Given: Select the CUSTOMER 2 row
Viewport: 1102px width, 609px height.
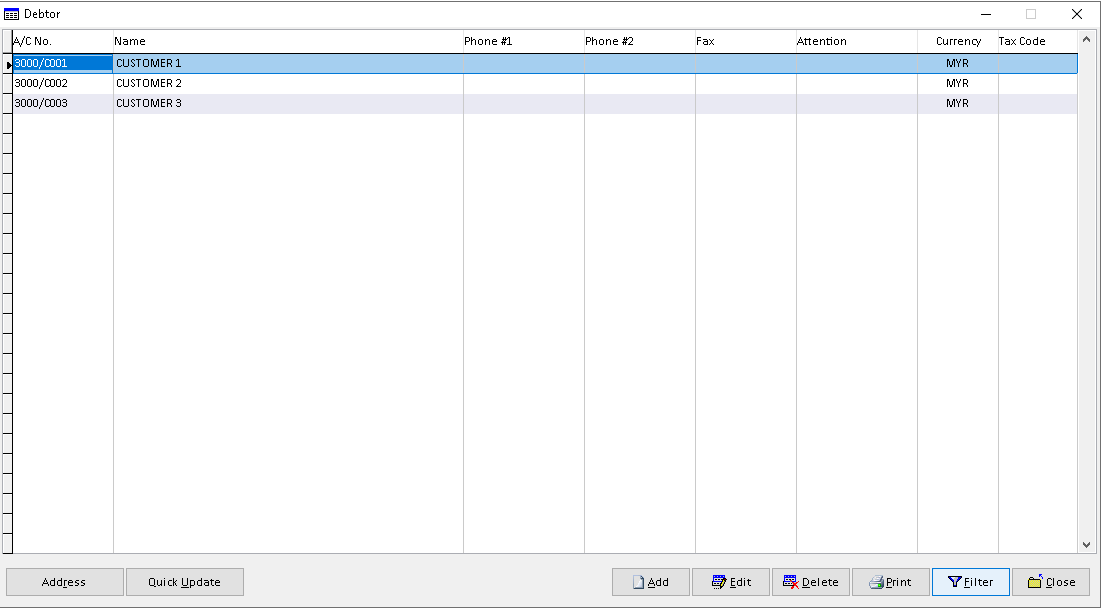Looking at the screenshot, I should click(149, 83).
